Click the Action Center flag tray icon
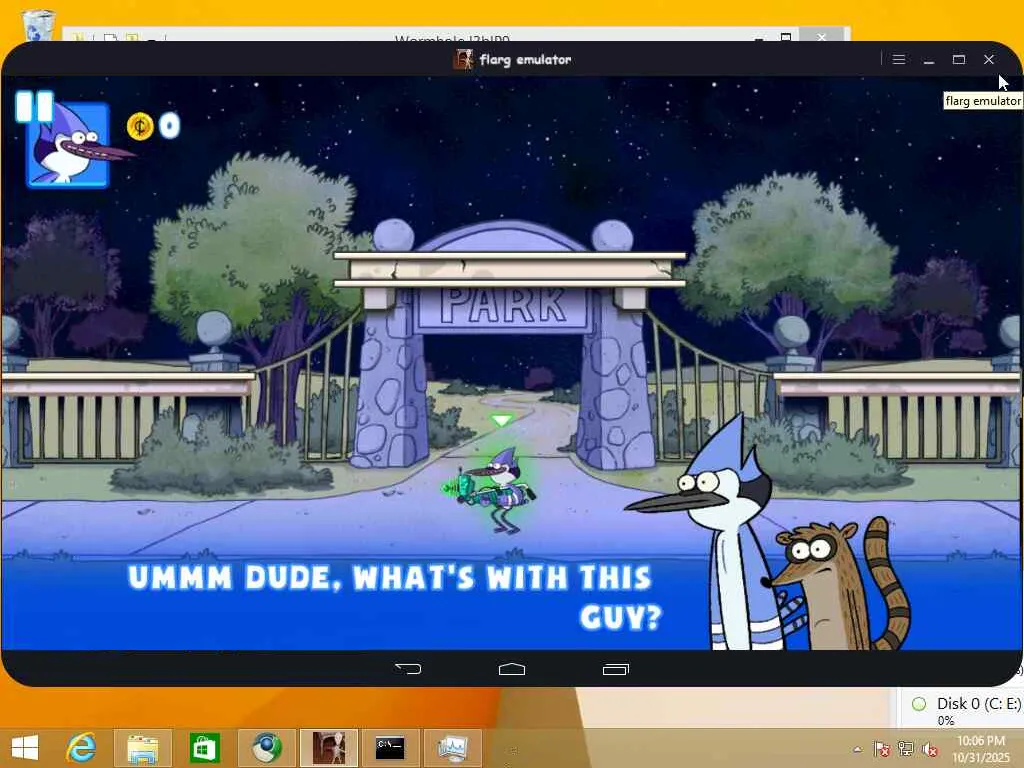1024x768 pixels. click(881, 749)
